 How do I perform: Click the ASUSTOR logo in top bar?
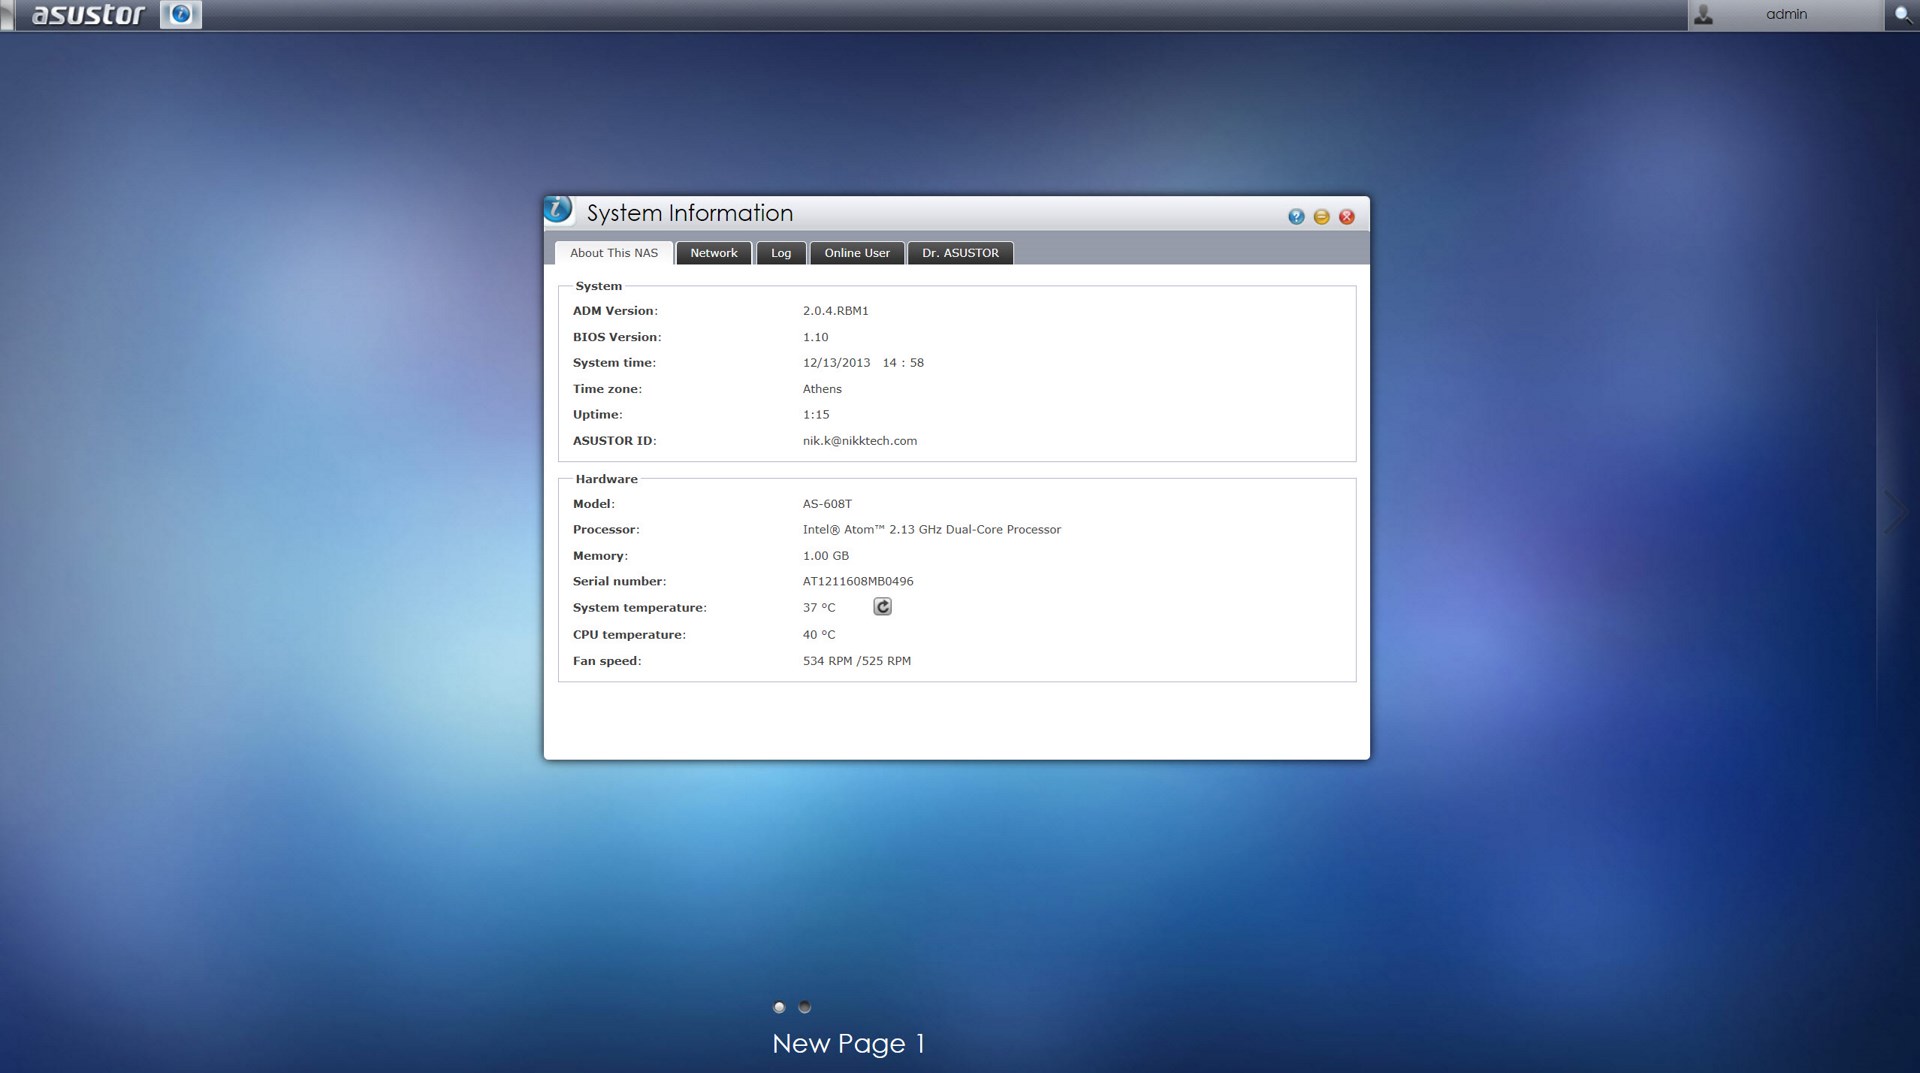click(88, 15)
